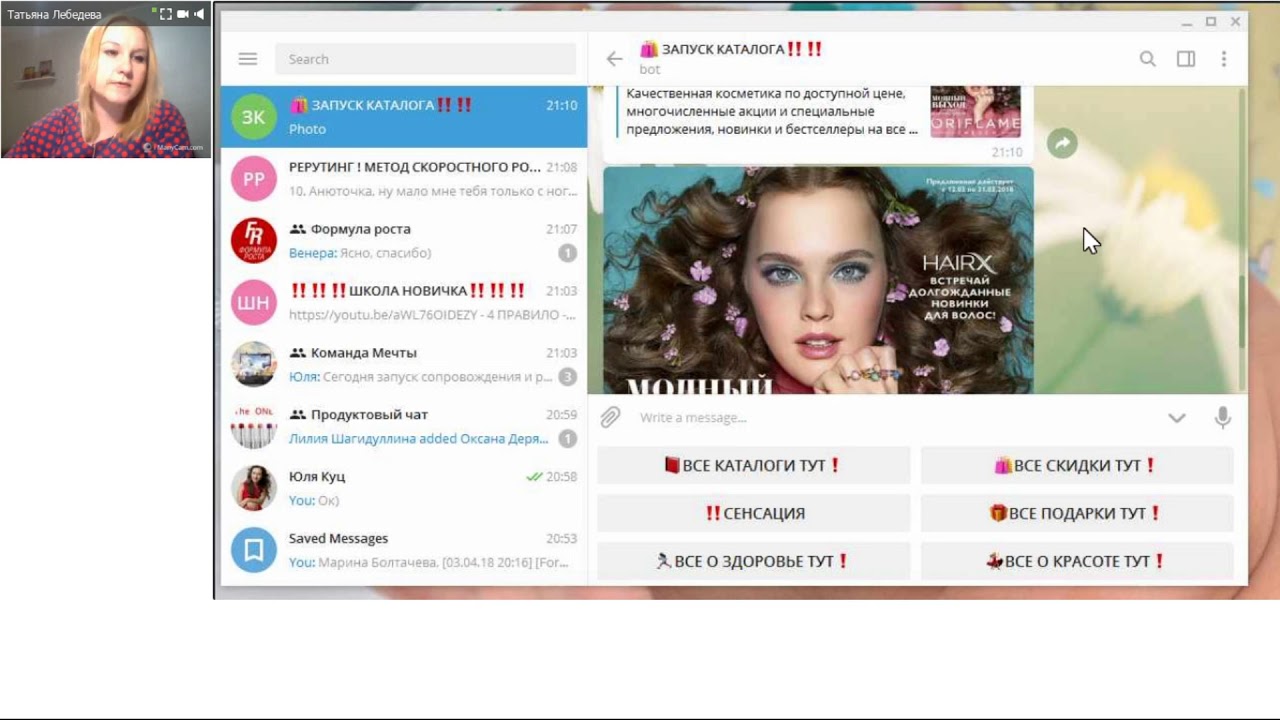Click unread badge on Формула роста

click(567, 253)
